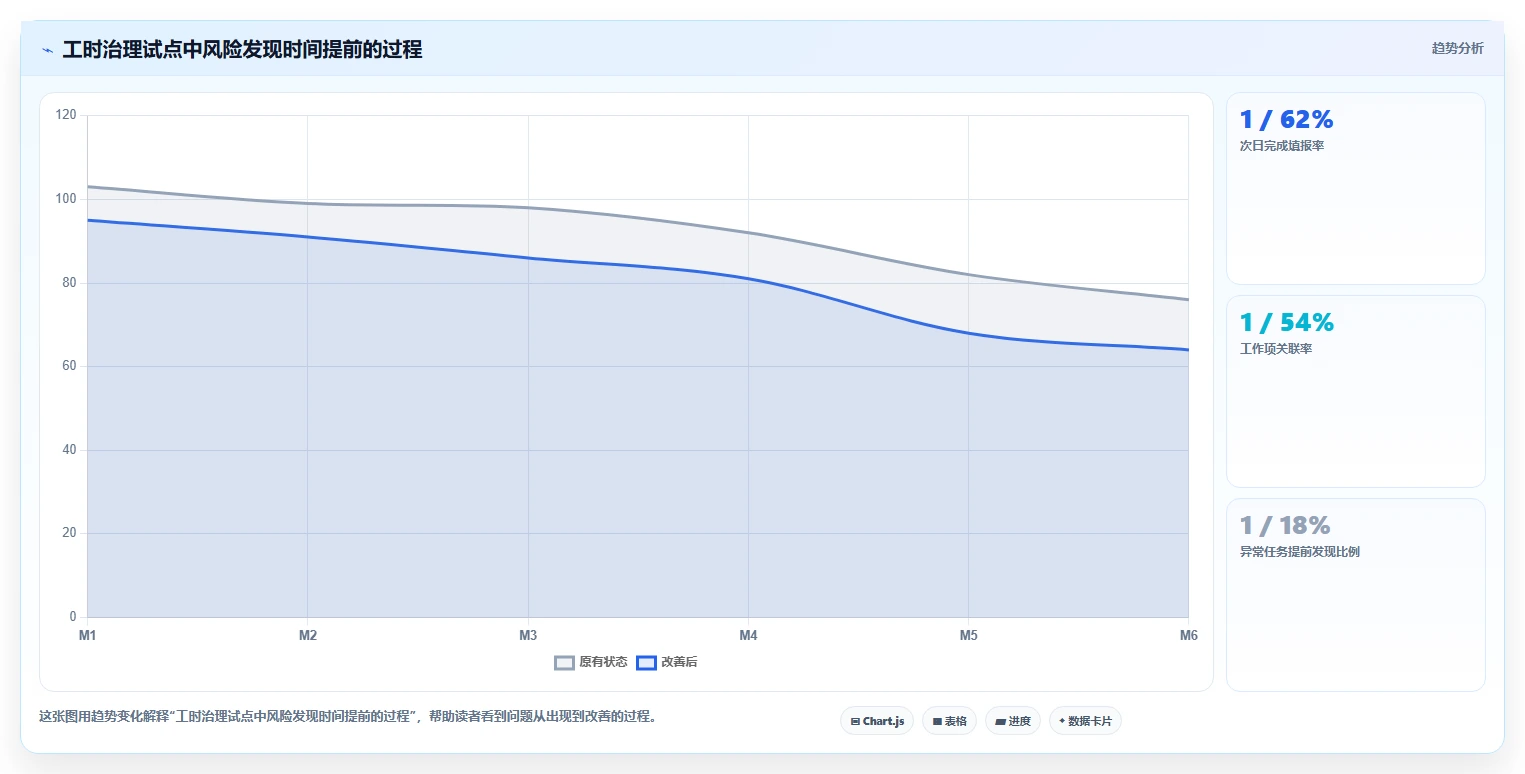Viewport: 1525px width, 774px height.
Task: Toggle the 改善后 legend swatch
Action: (x=646, y=662)
